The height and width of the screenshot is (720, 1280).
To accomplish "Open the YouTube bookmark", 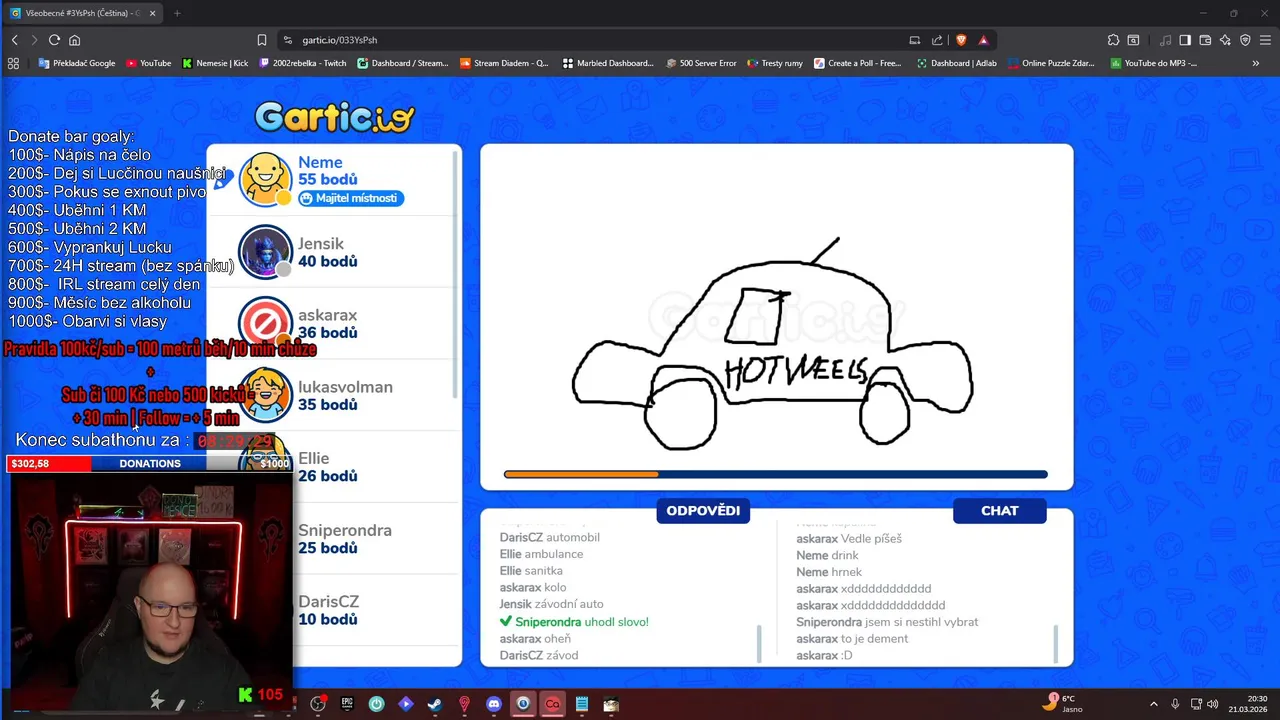I will 149,63.
